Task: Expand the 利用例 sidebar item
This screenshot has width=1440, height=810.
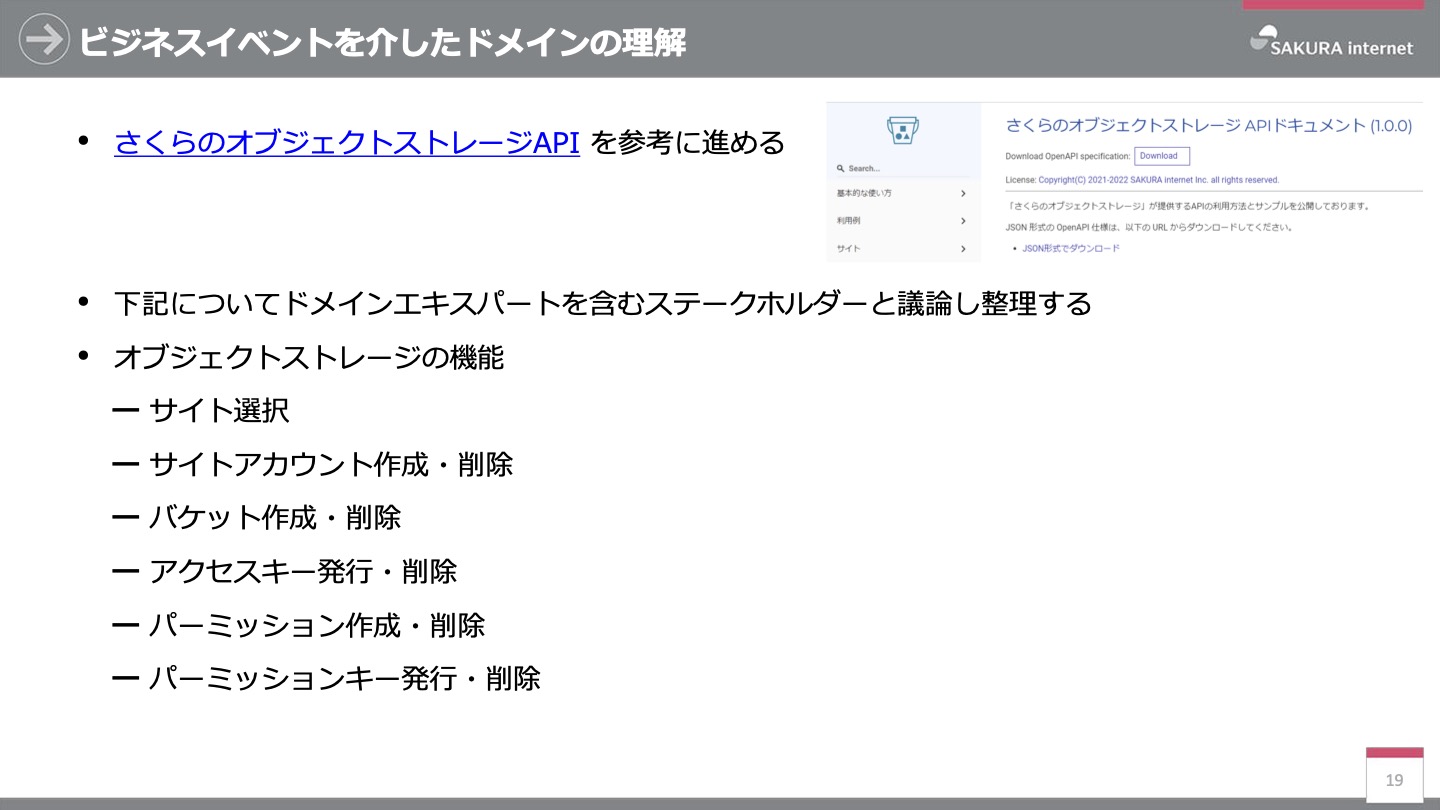Action: pos(903,221)
